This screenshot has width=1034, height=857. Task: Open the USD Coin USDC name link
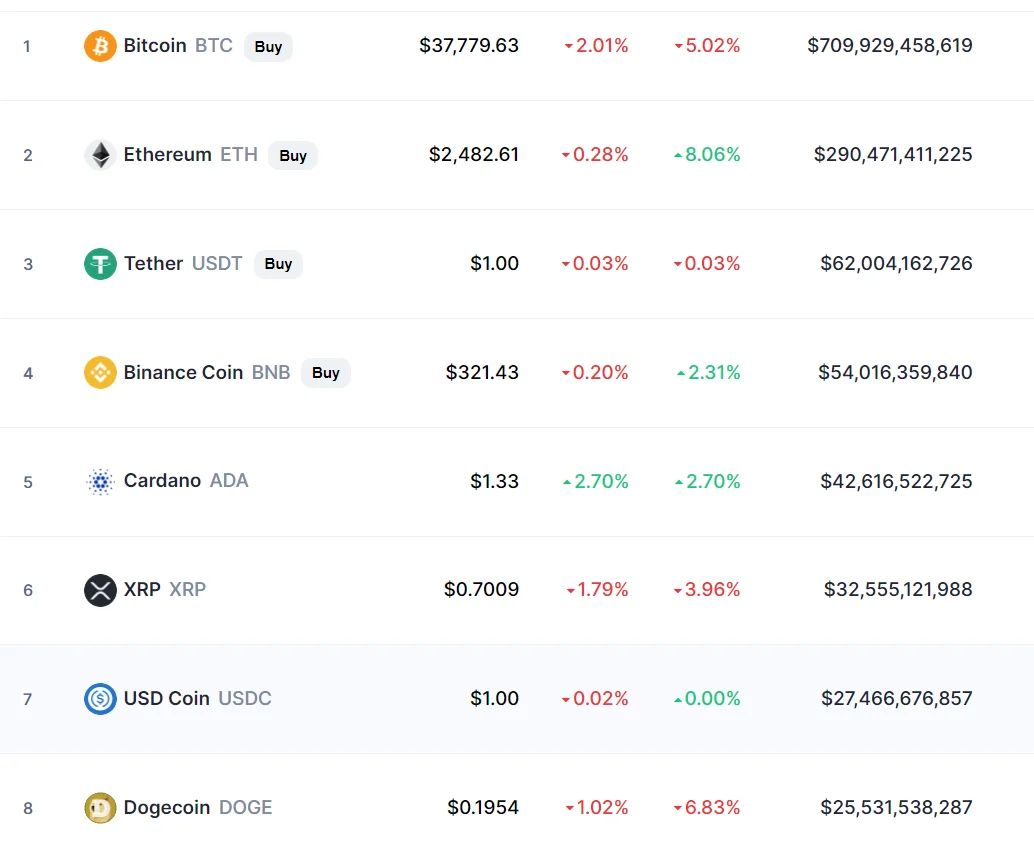point(198,698)
